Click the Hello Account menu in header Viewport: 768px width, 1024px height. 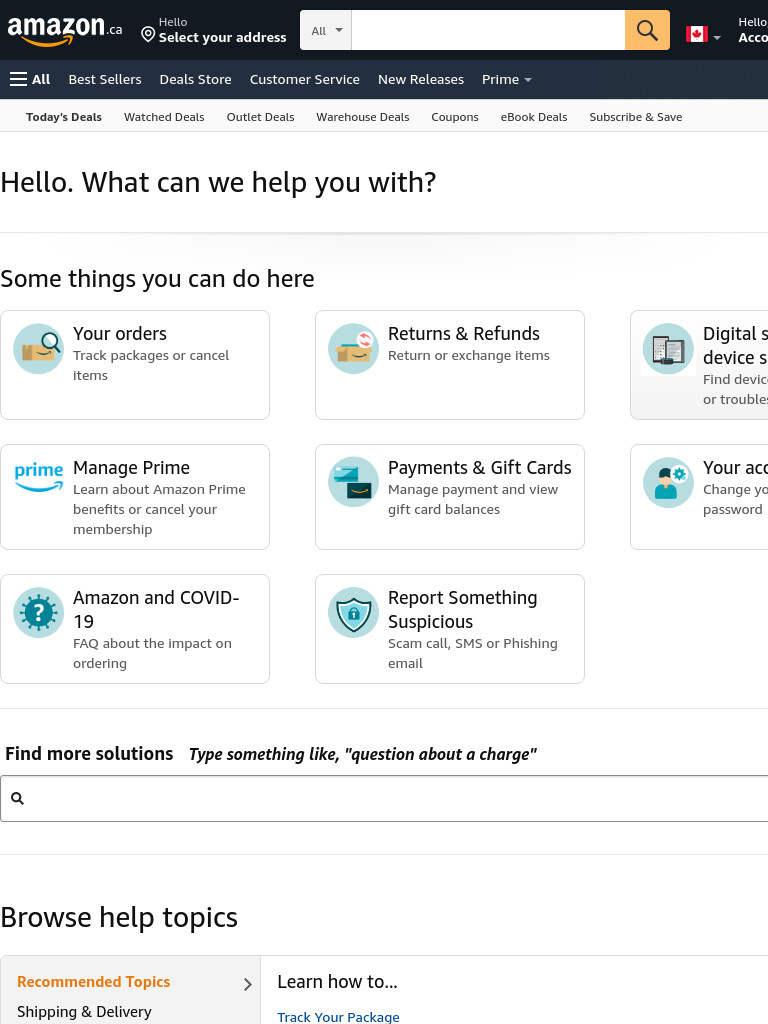tap(753, 30)
